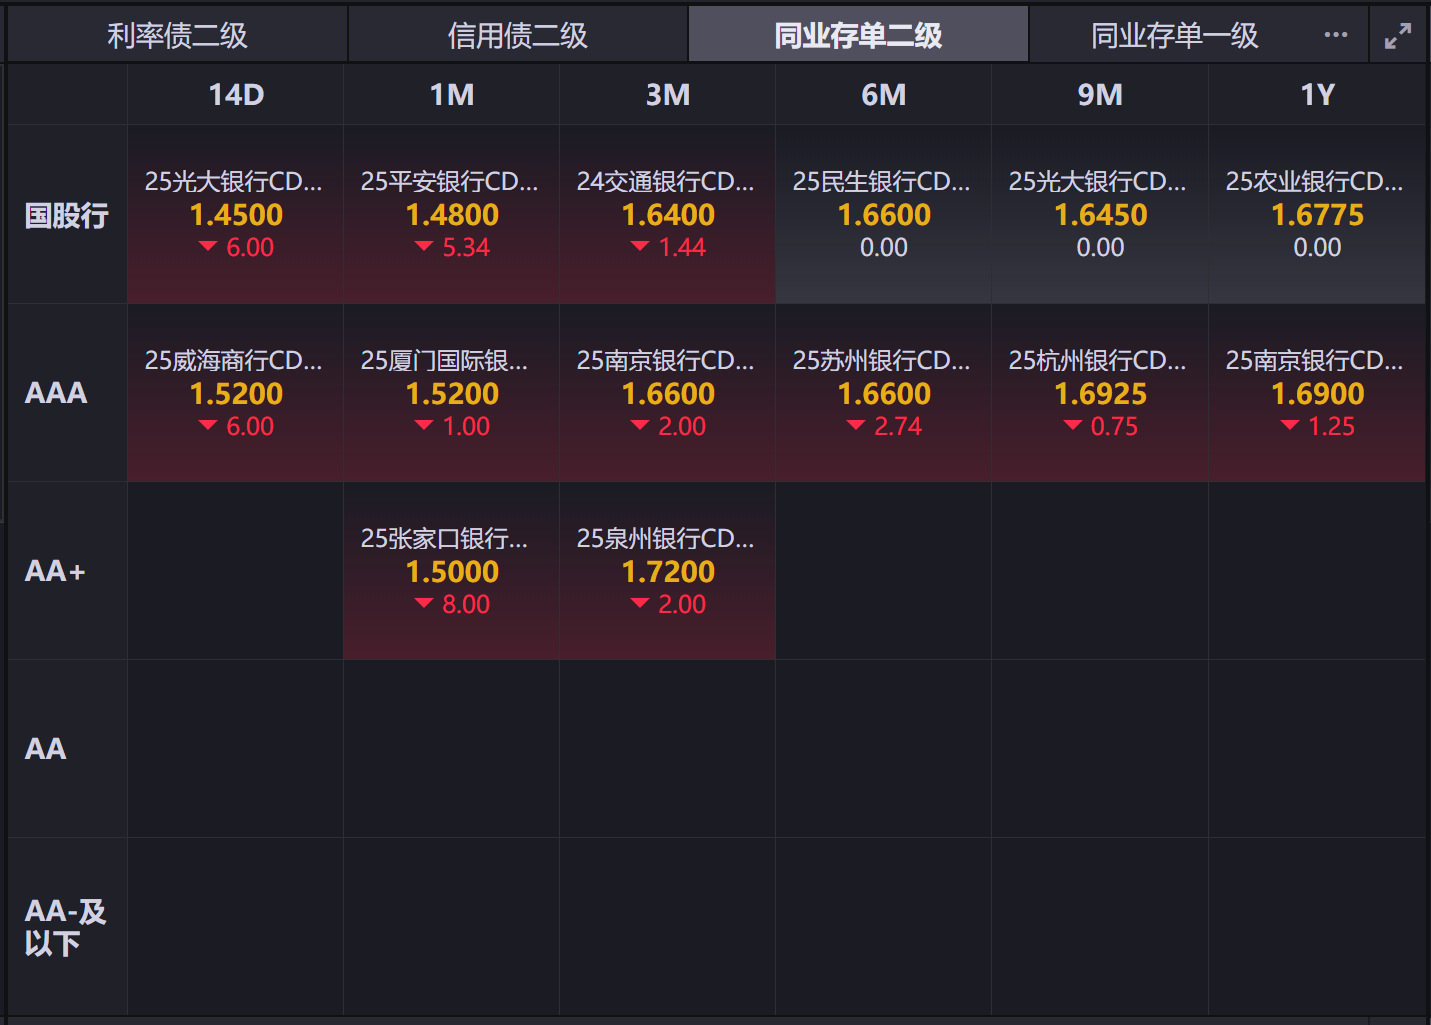The image size is (1431, 1025).
Task: Open 25南京银行CD cell at 1.6600
Action: [668, 393]
